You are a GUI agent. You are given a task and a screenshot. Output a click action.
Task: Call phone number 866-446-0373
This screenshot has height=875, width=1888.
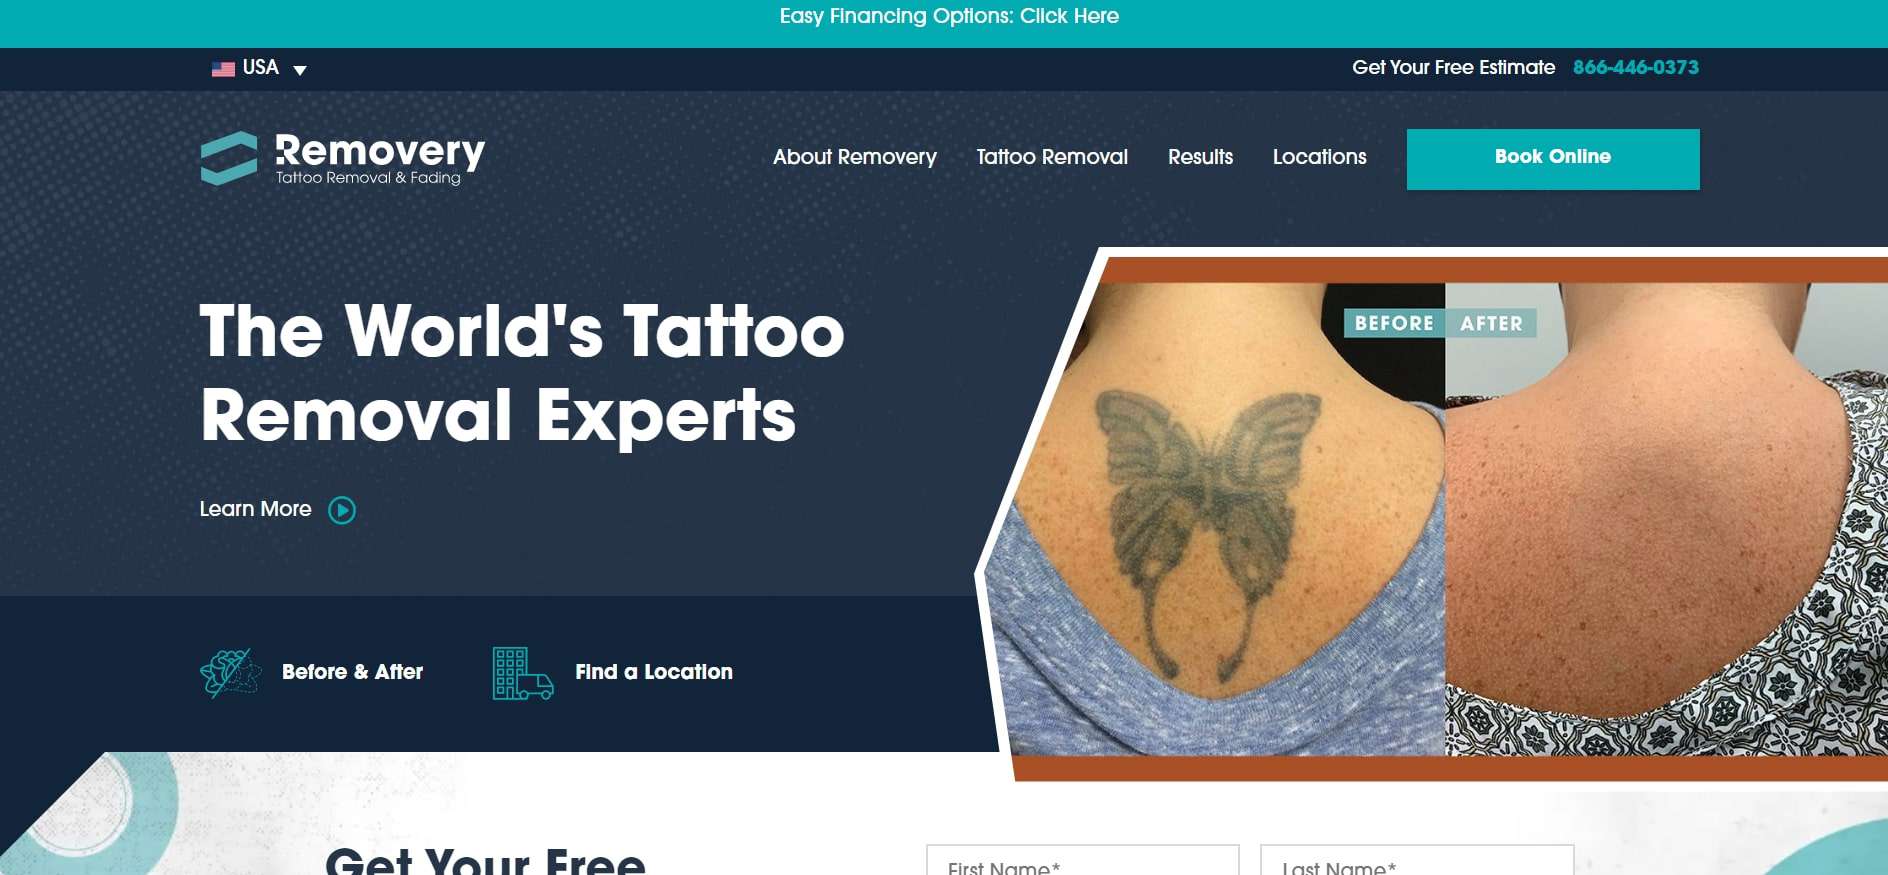coord(1636,67)
